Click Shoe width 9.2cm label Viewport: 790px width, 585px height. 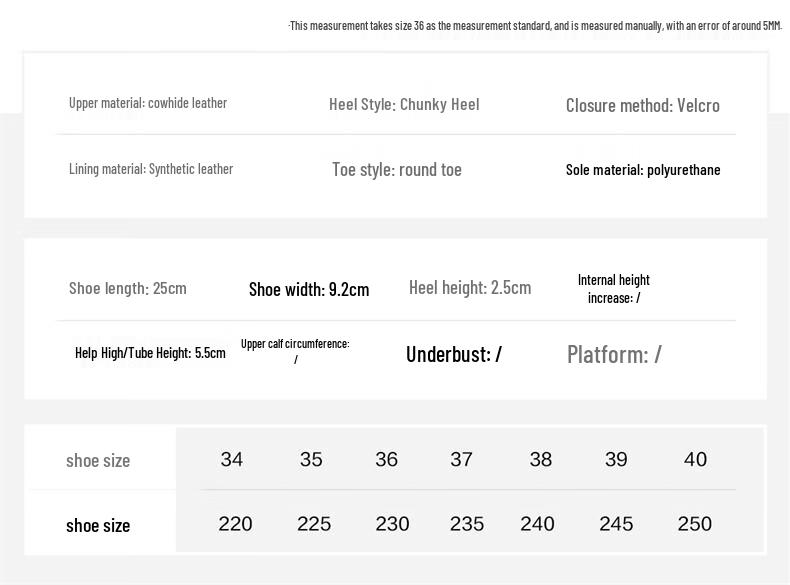pos(309,289)
